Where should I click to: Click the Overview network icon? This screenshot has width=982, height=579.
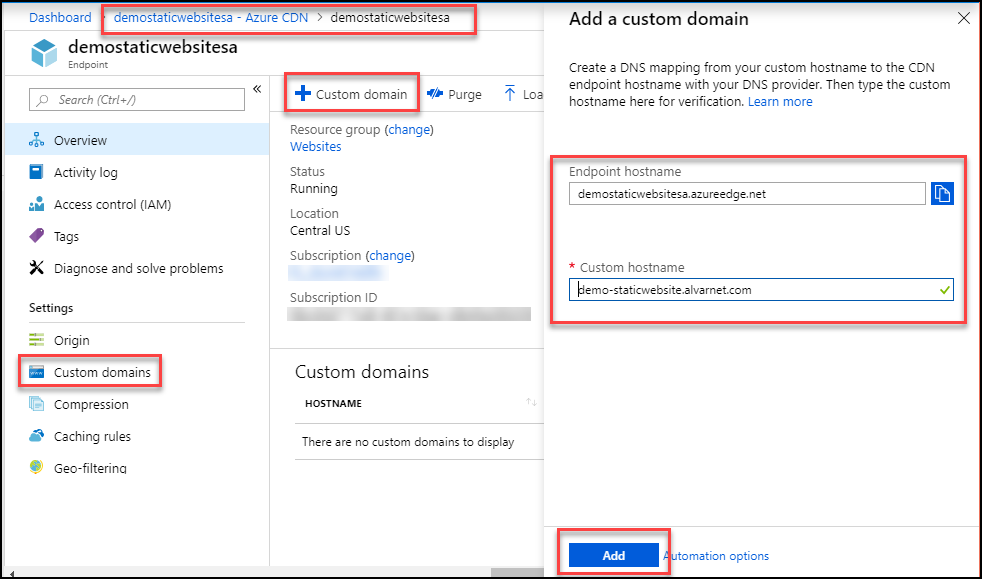point(36,140)
